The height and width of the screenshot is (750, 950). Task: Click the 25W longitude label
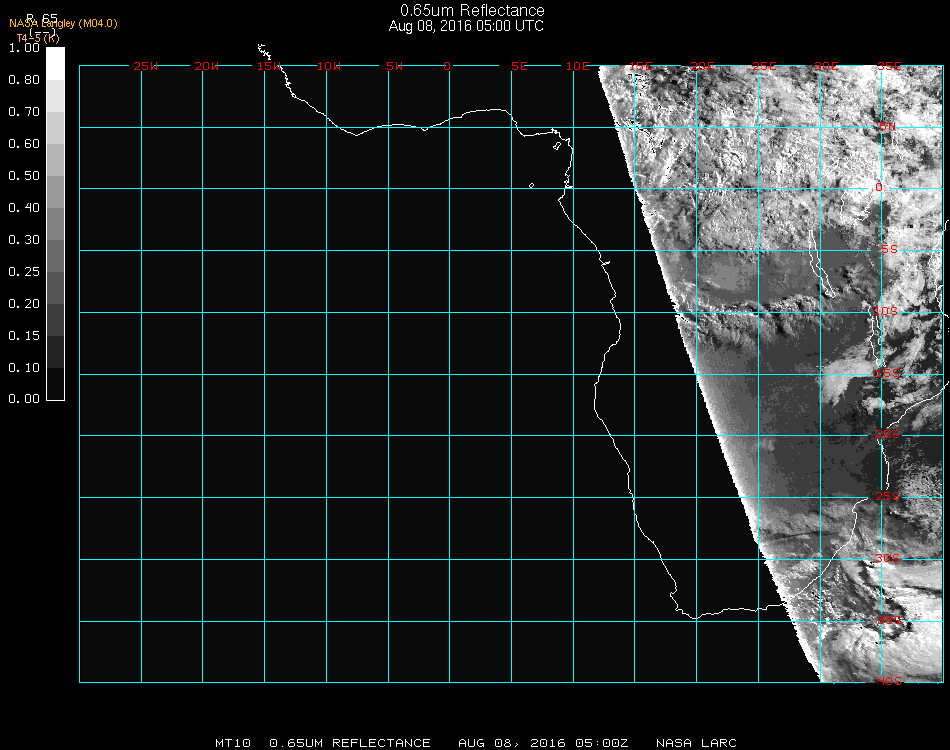tap(145, 67)
